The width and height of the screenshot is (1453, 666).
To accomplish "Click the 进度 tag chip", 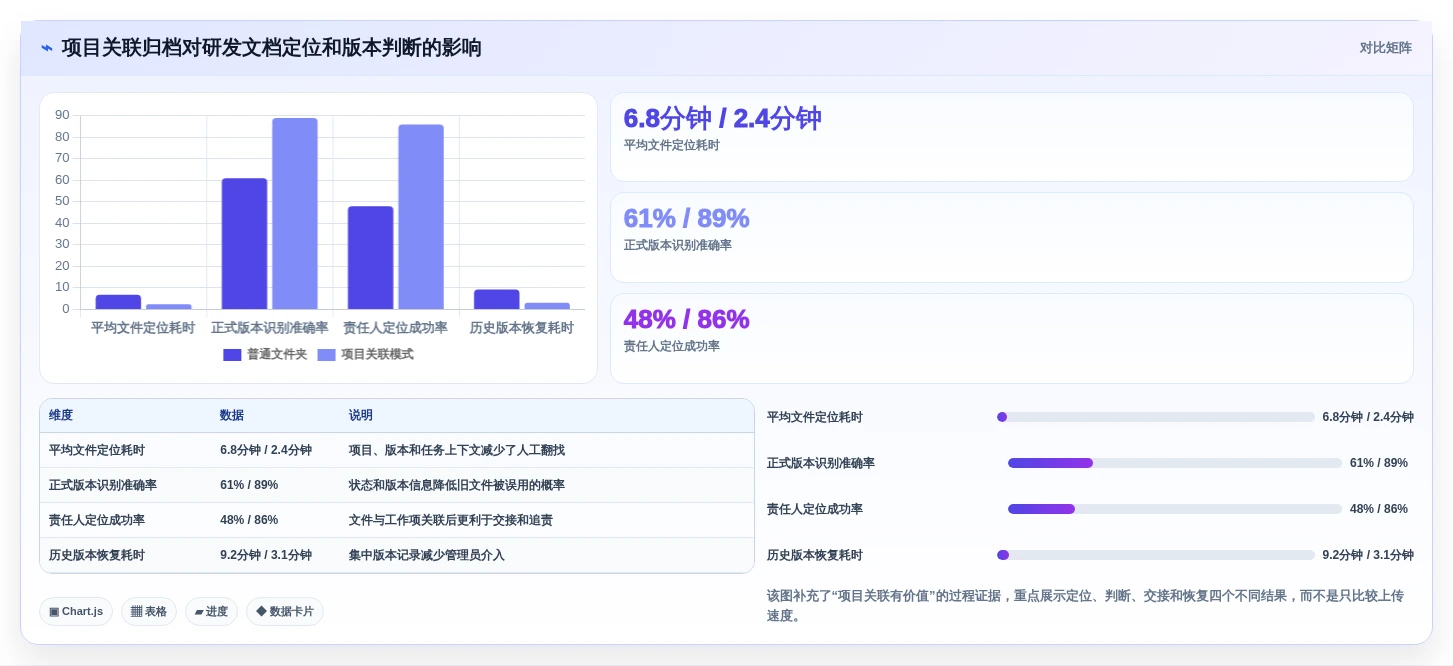I will 211,611.
